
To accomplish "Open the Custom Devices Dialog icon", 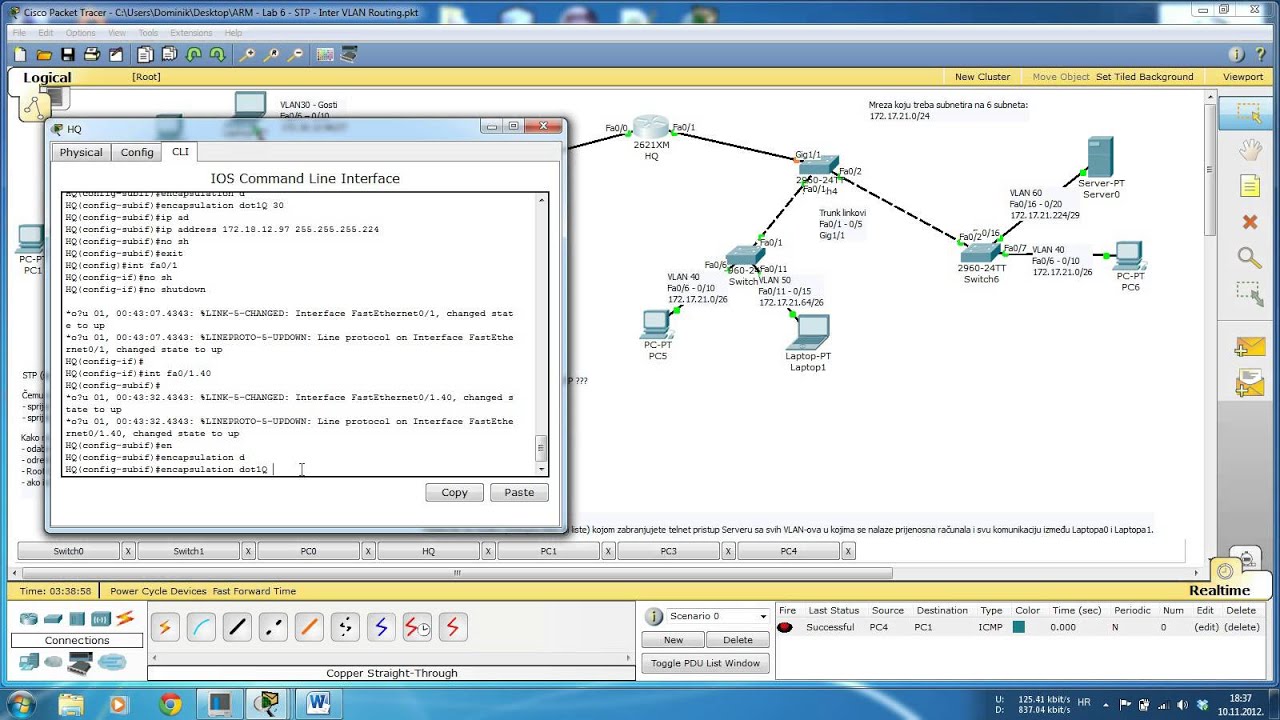I will coord(350,55).
